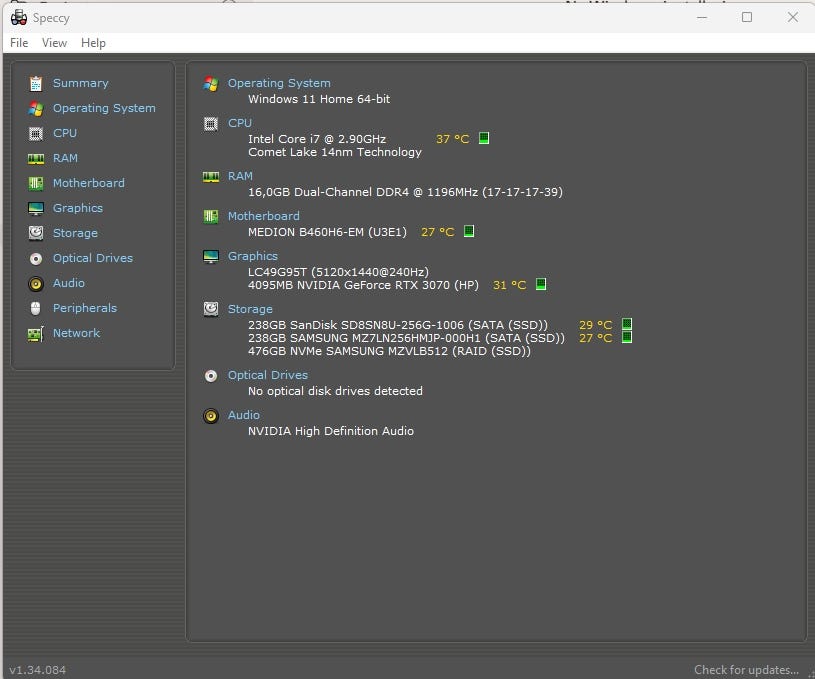Viewport: 815px width, 679px height.
Task: Click the Storage icon in main panel
Action: 211,309
